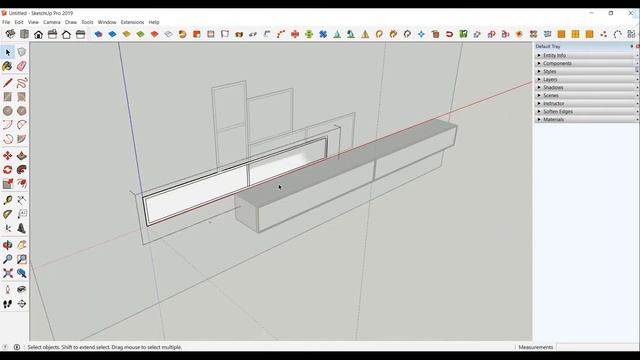Open the Extensions menu

click(x=132, y=22)
